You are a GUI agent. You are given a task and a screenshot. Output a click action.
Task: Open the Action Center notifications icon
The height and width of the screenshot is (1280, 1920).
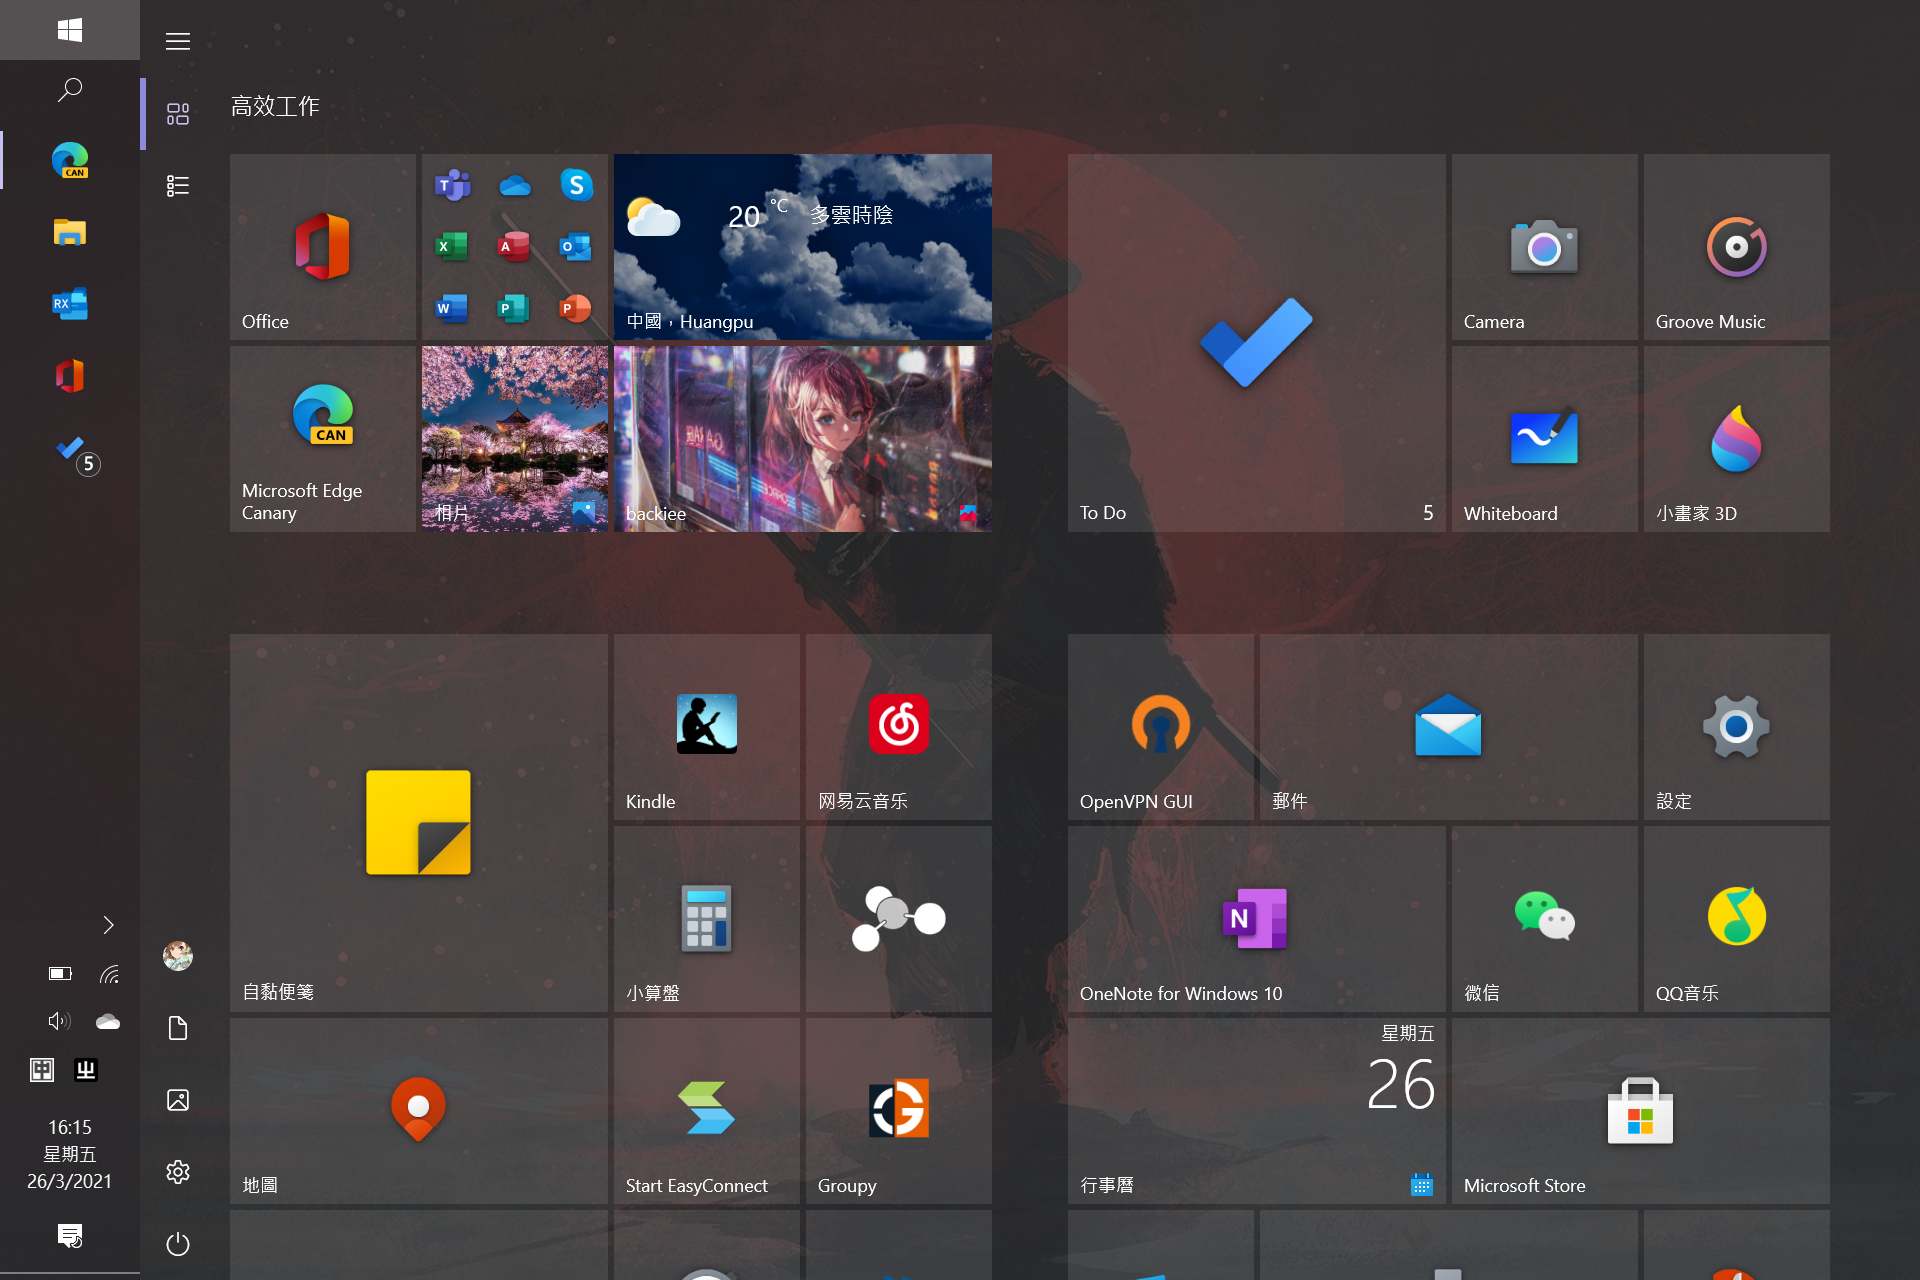coord(70,1236)
